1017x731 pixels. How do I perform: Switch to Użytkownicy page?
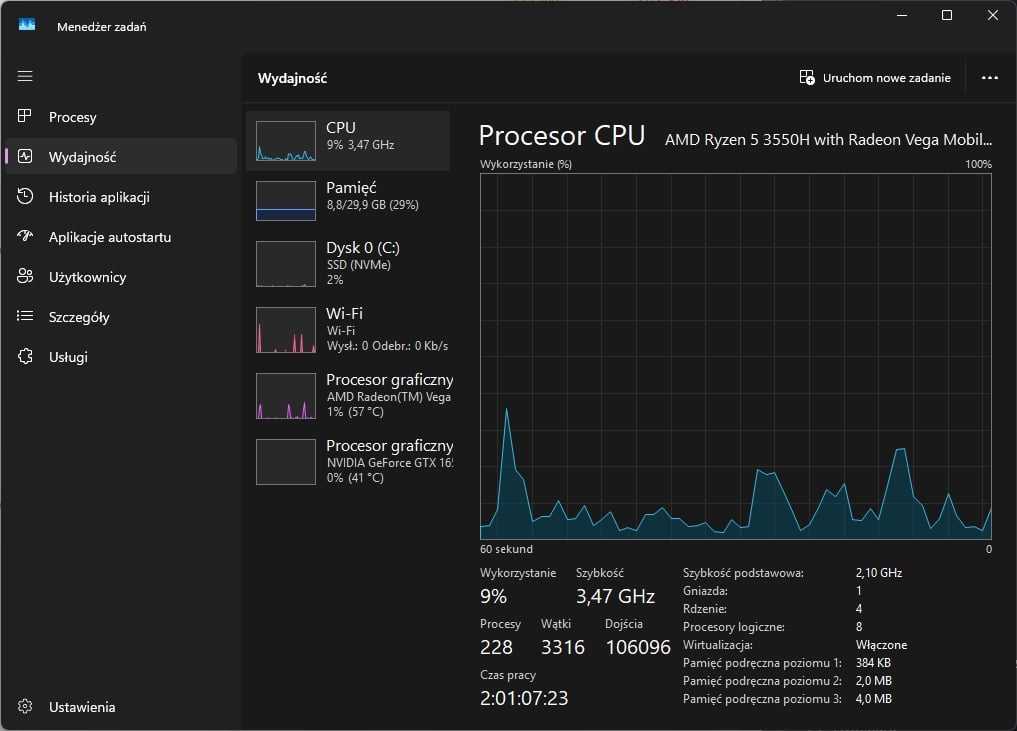[88, 277]
